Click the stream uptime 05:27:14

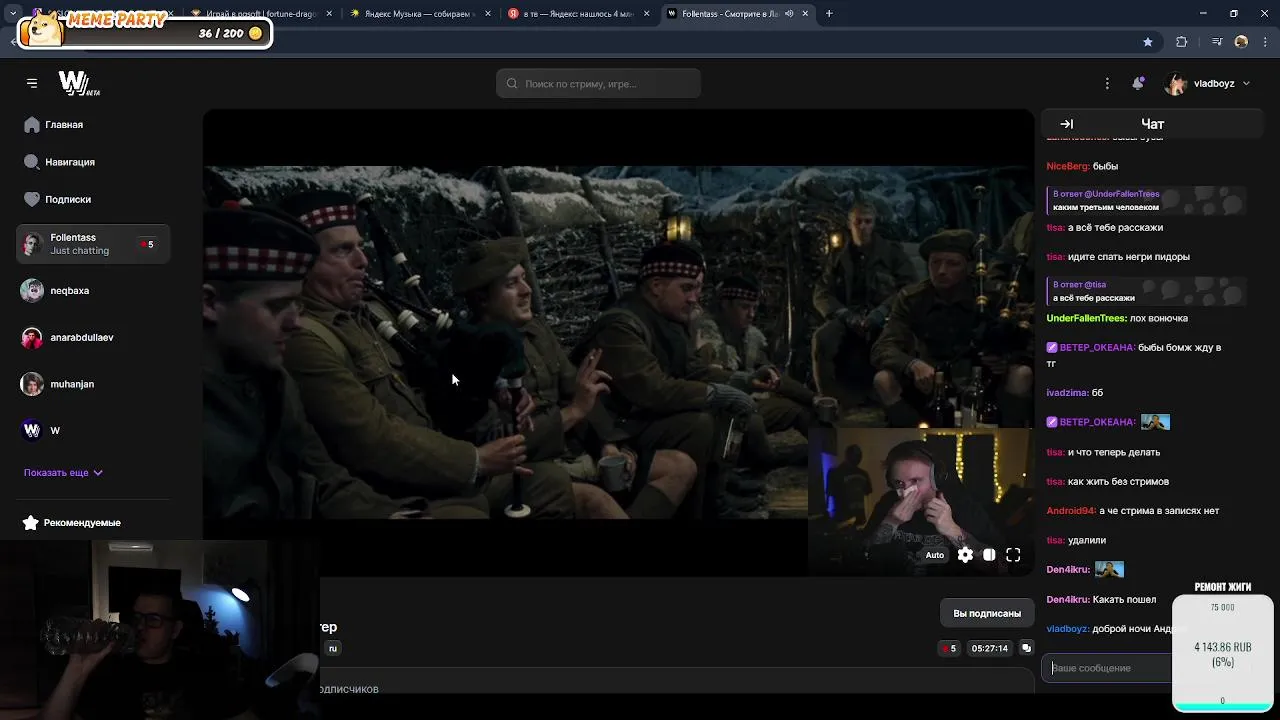(989, 648)
